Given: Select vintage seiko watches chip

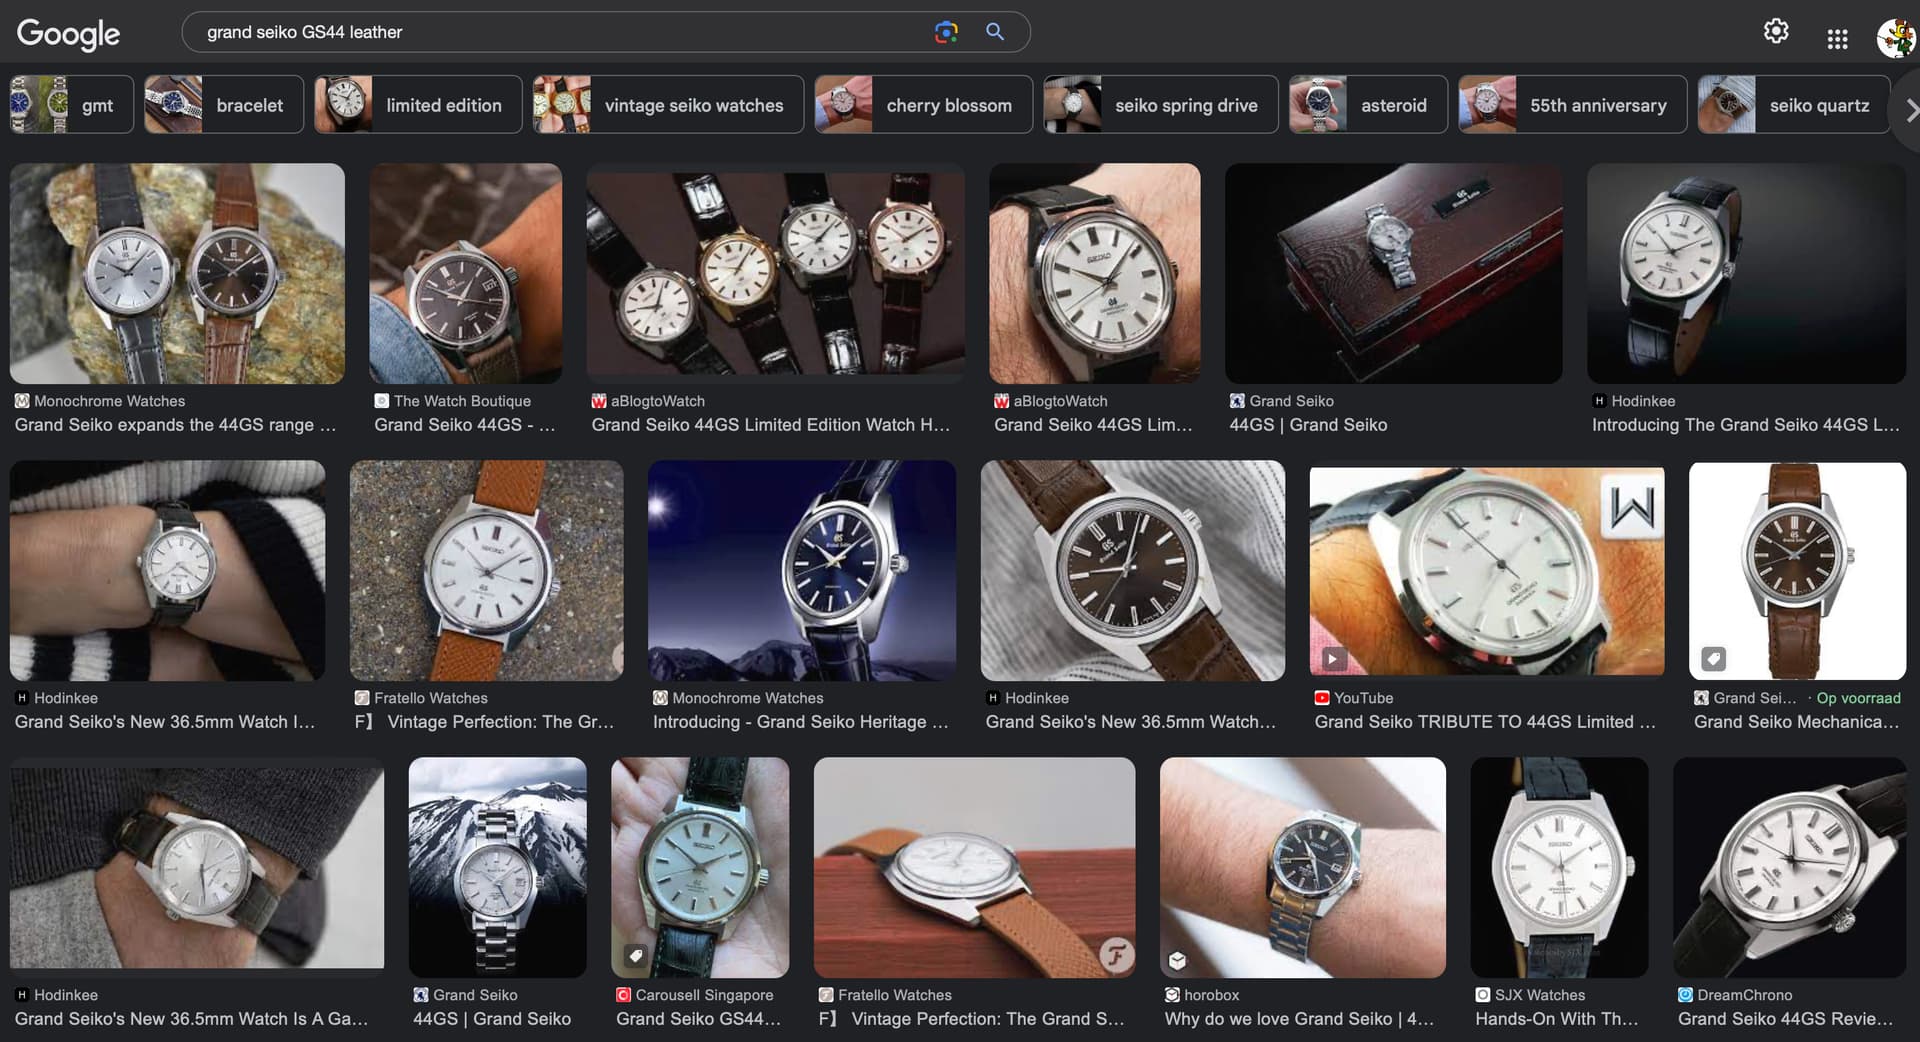Looking at the screenshot, I should click(668, 105).
